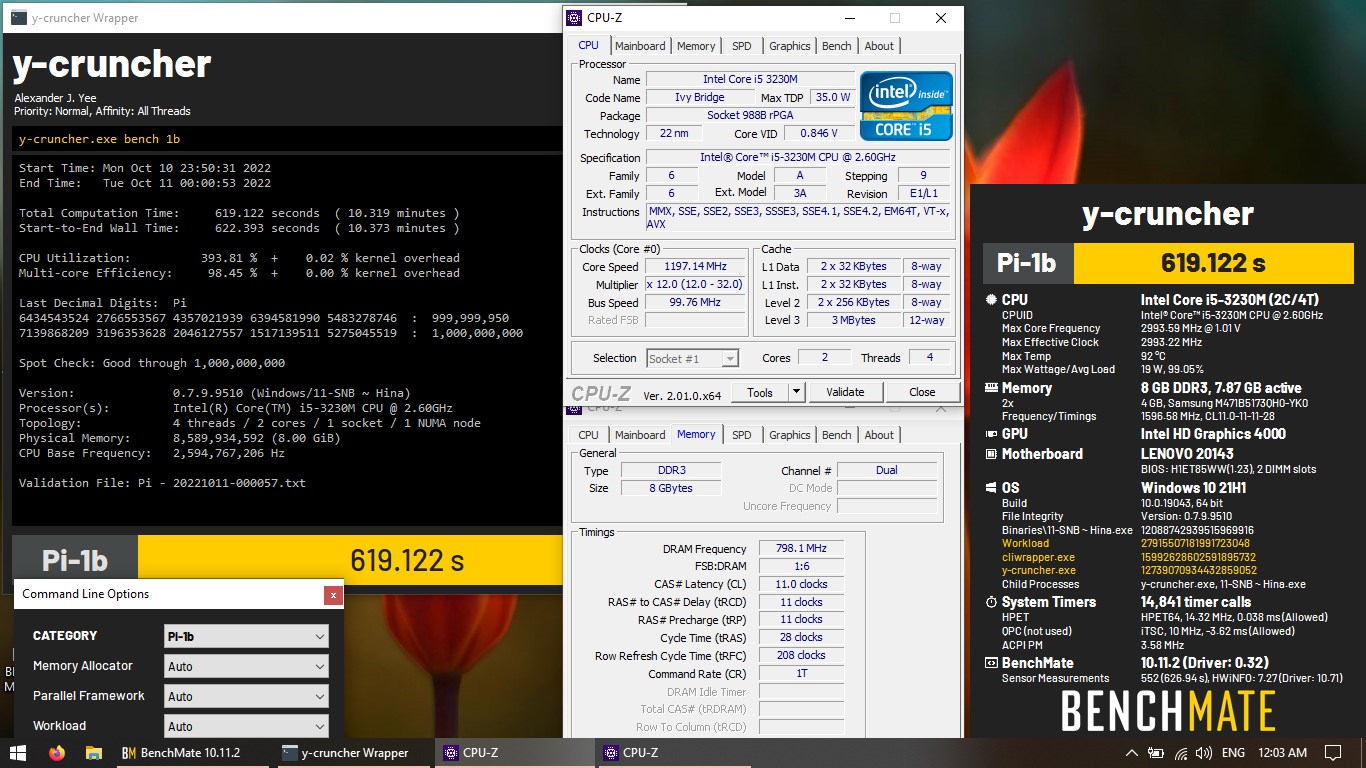The height and width of the screenshot is (768, 1366).
Task: Open Mainboard tab in lower CPU-Z window
Action: 640,435
